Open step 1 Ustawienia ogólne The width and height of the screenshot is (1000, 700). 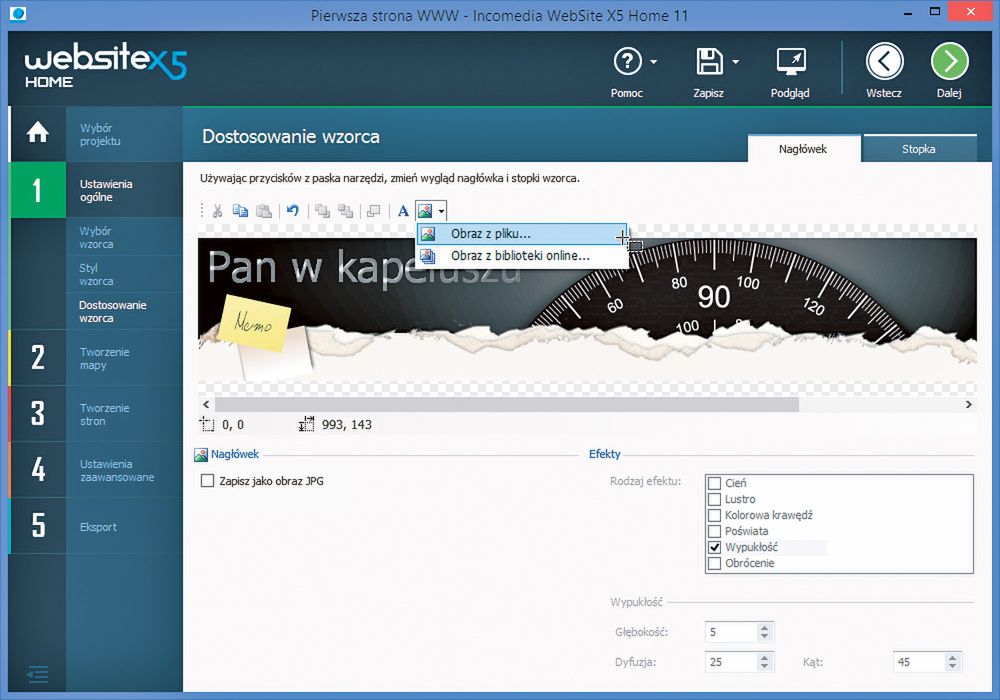(96, 190)
